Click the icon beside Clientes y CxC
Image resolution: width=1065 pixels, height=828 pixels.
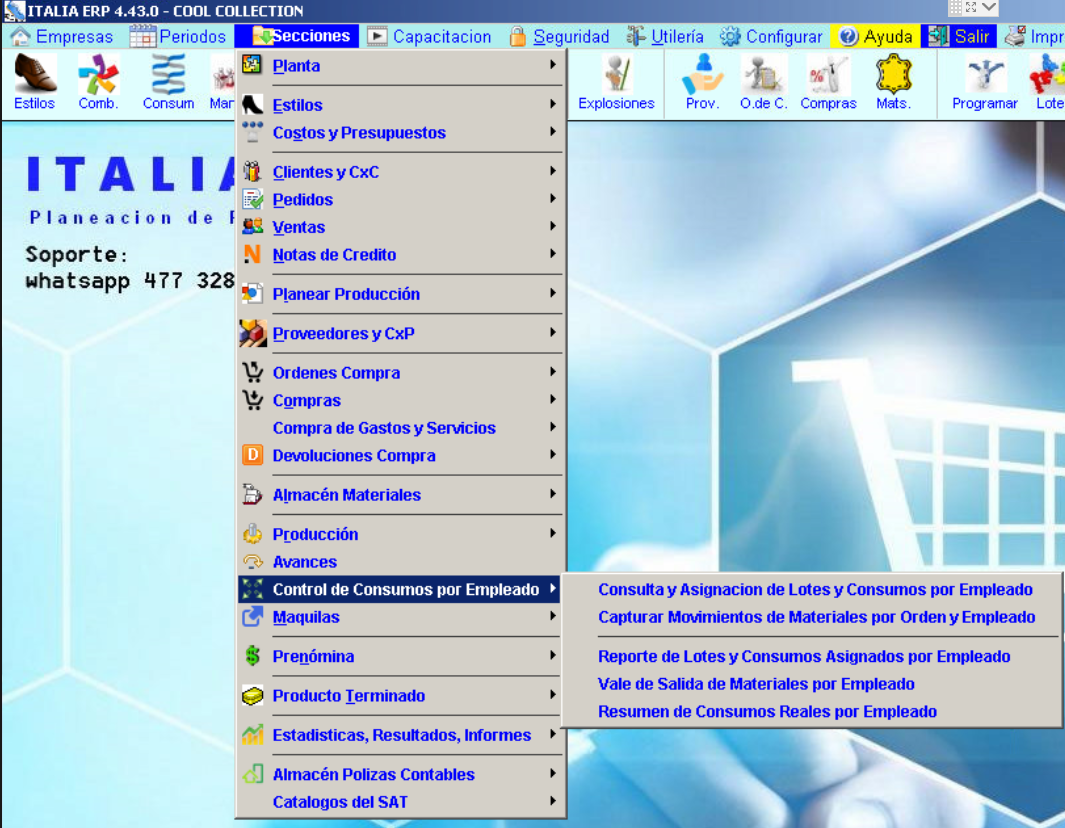252,171
